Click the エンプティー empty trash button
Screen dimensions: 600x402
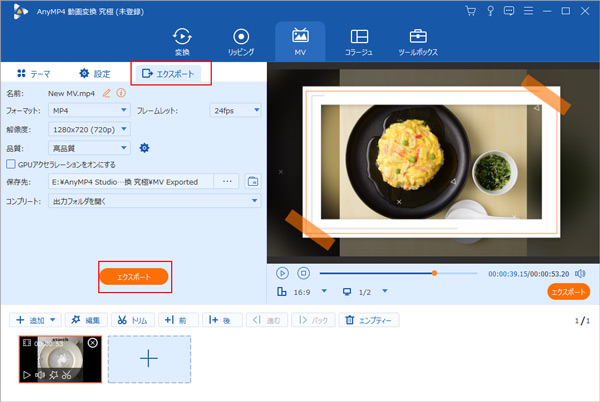click(369, 320)
